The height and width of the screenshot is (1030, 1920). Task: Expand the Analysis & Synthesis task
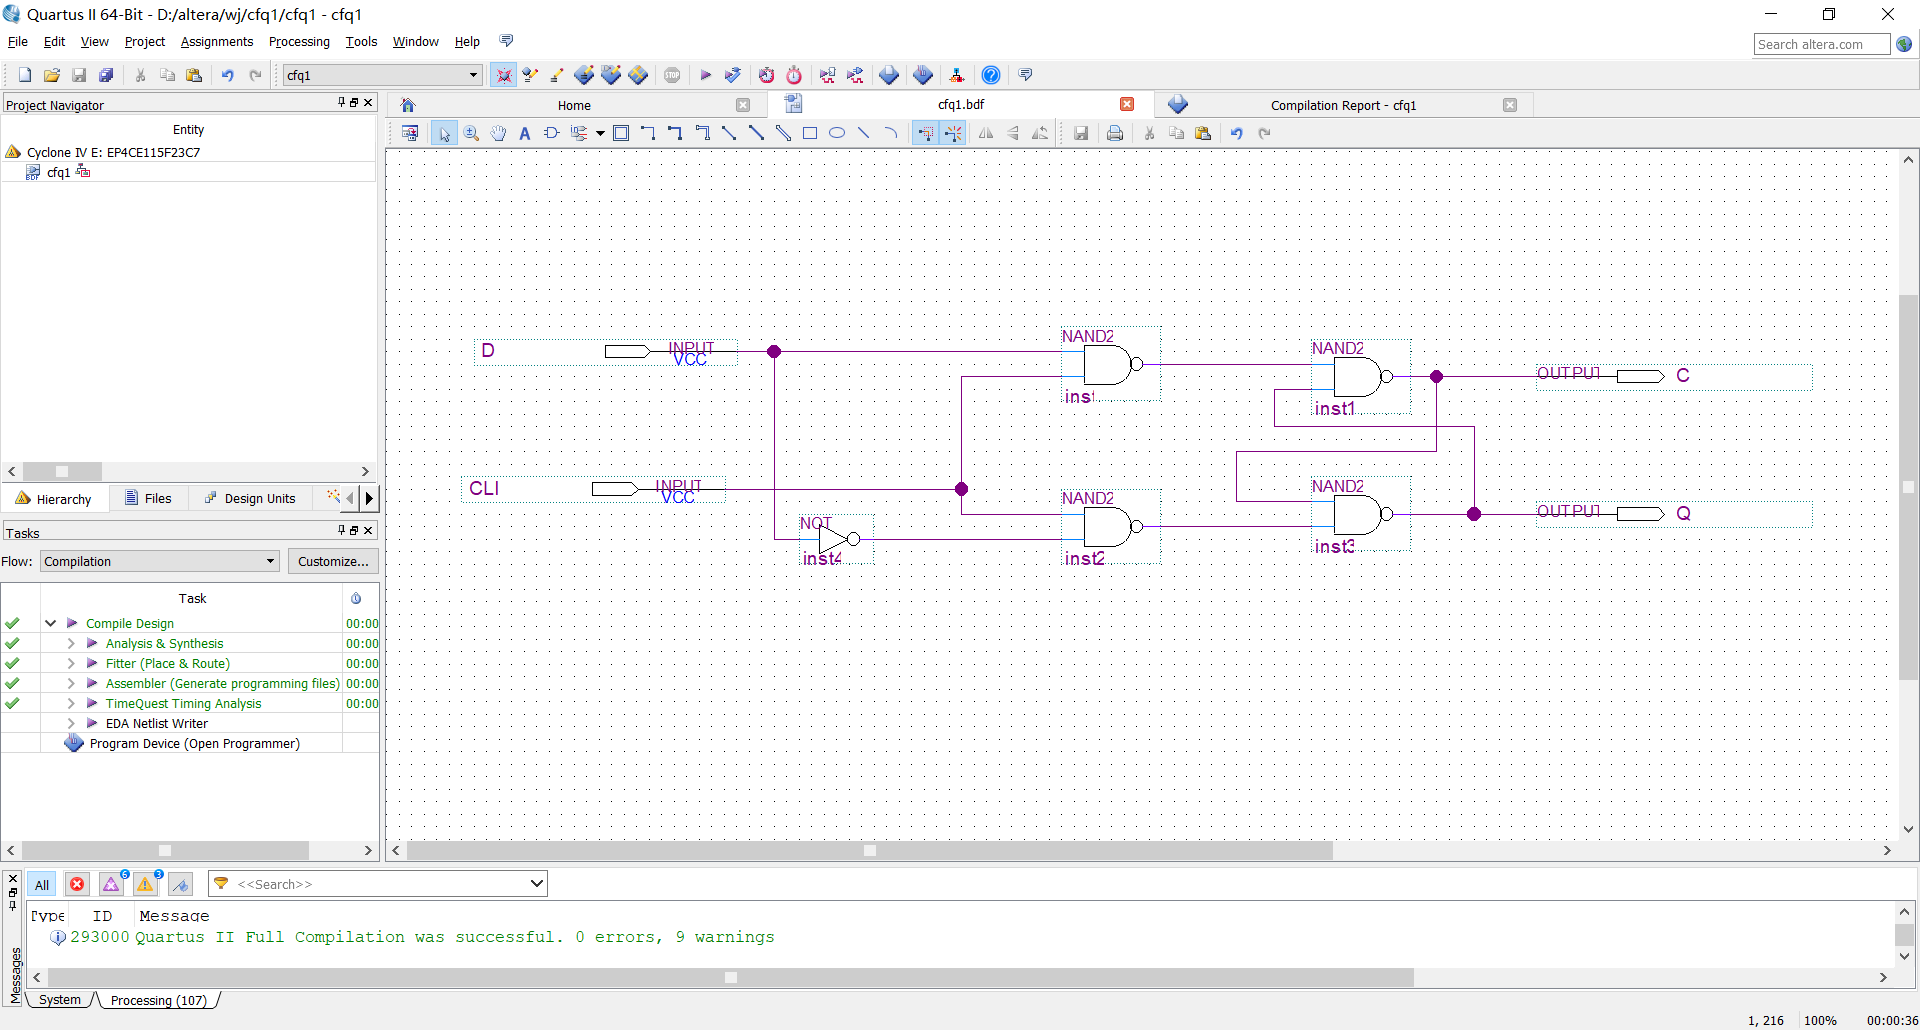pyautogui.click(x=71, y=643)
